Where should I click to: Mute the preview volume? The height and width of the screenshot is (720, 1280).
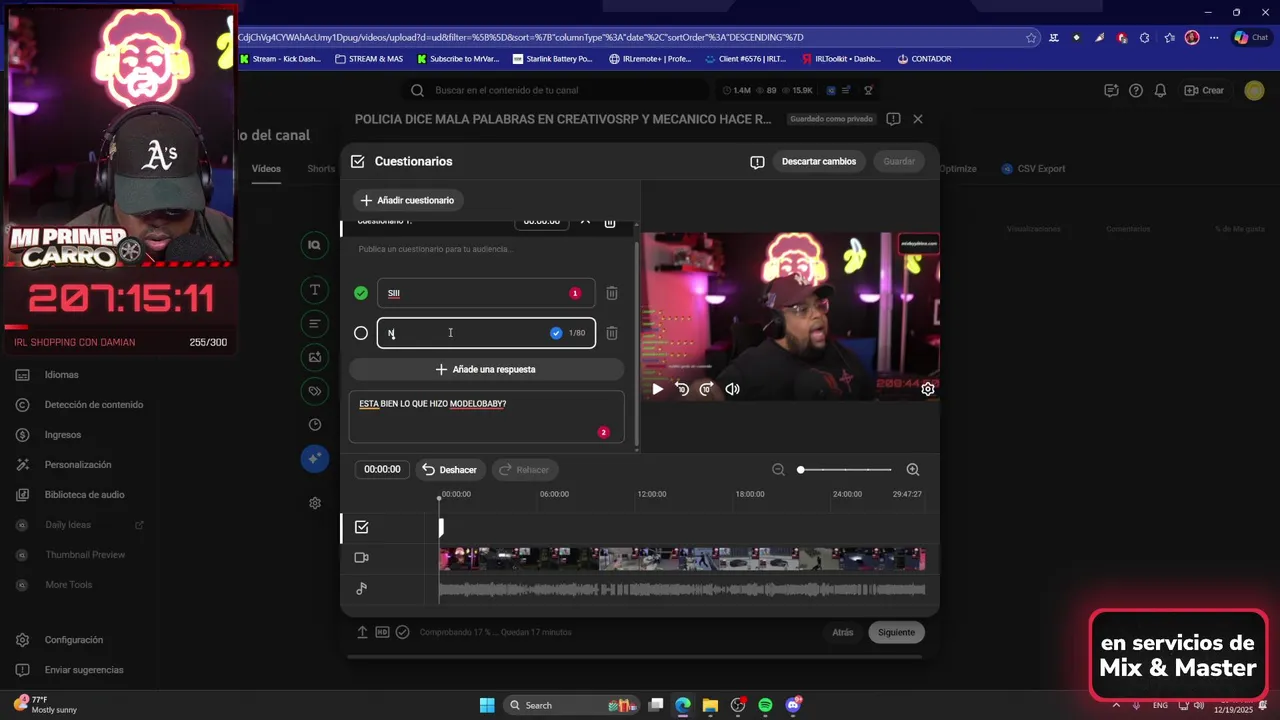[x=732, y=389]
